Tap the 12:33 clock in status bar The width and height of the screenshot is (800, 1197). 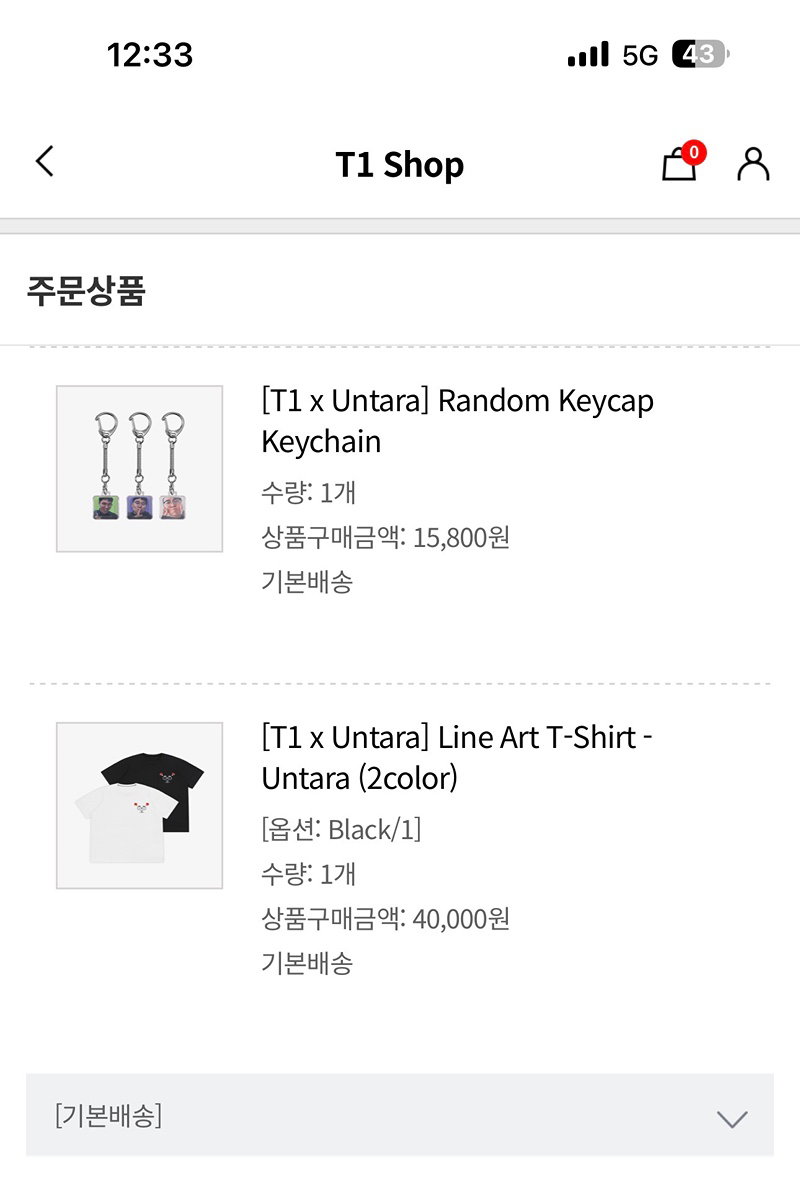click(x=150, y=55)
